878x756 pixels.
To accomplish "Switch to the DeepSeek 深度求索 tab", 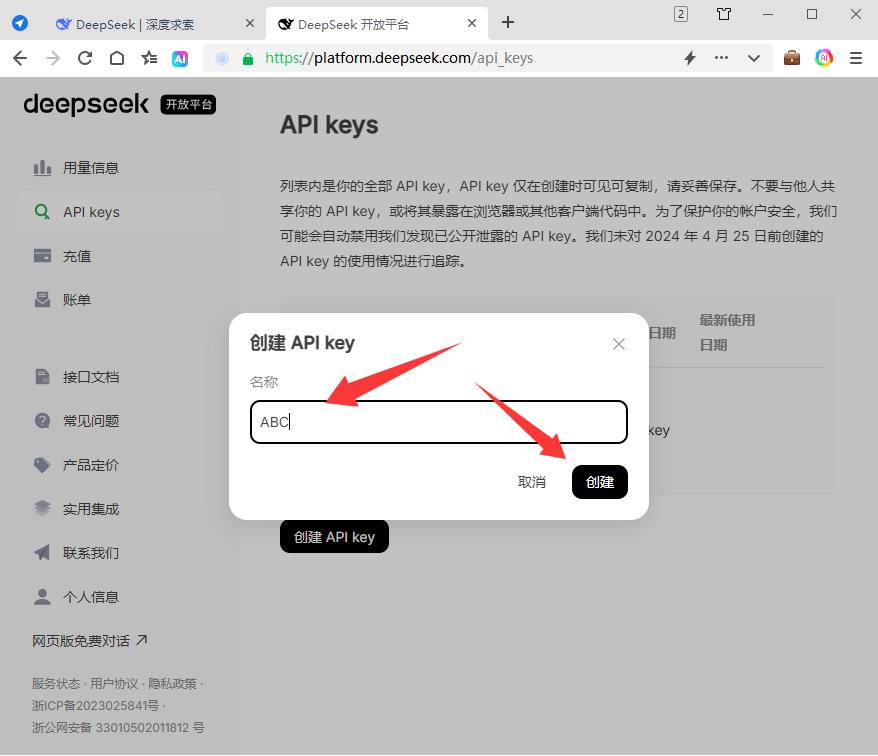I will (134, 24).
